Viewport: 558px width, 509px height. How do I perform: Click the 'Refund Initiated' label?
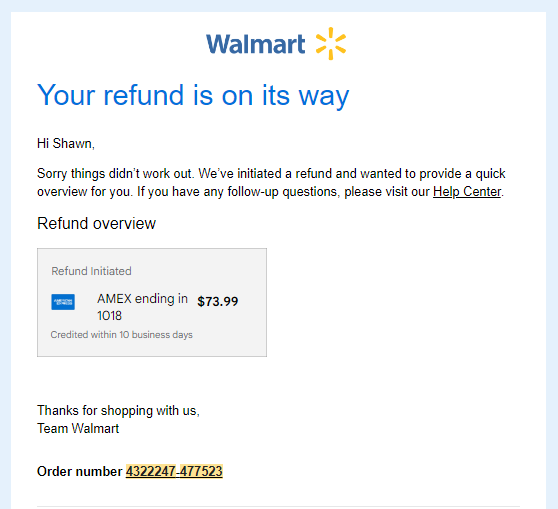click(91, 271)
